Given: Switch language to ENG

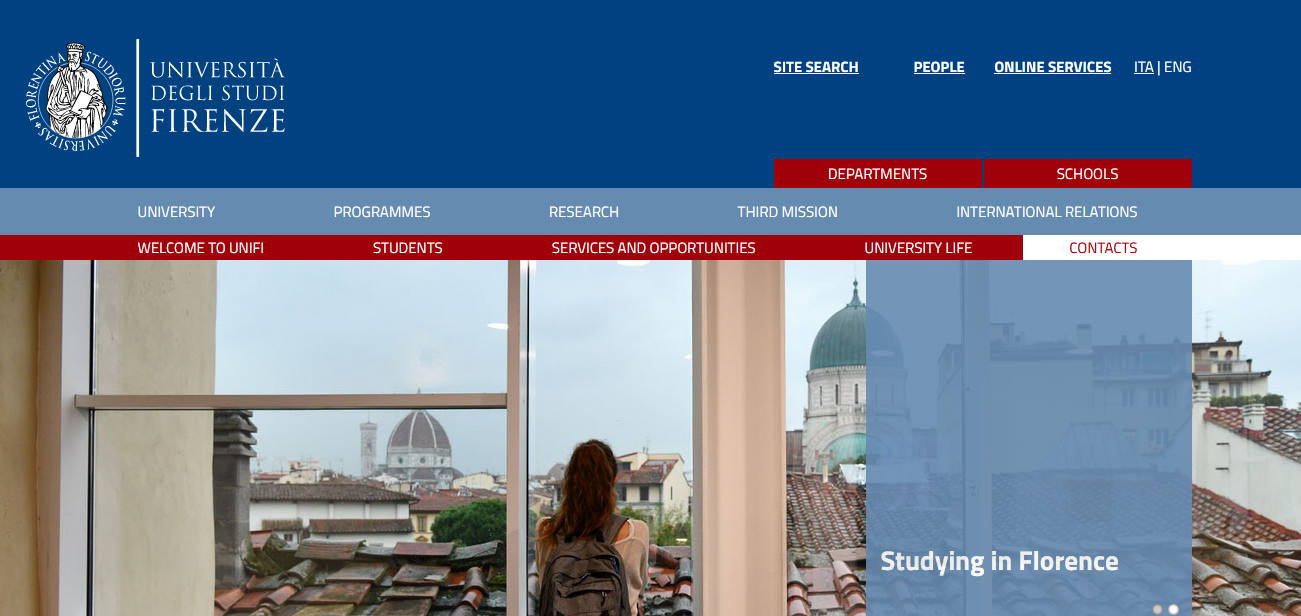Looking at the screenshot, I should (1178, 67).
